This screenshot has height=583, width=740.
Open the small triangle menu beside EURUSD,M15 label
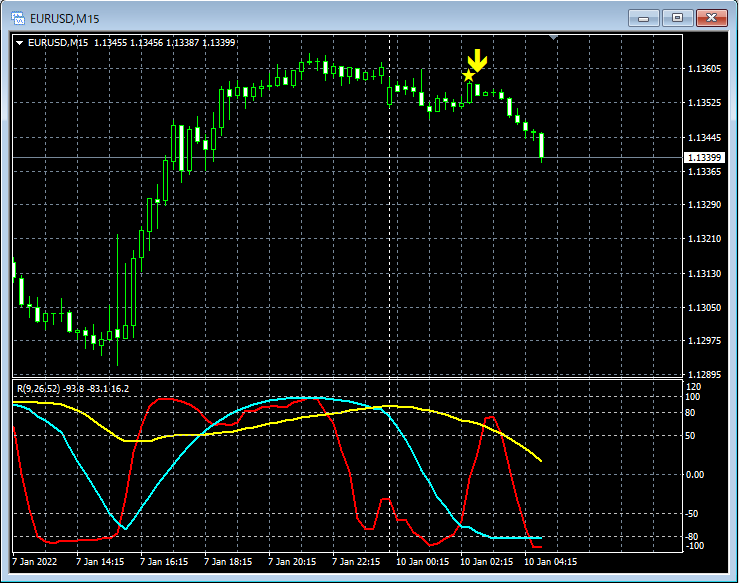pos(19,42)
